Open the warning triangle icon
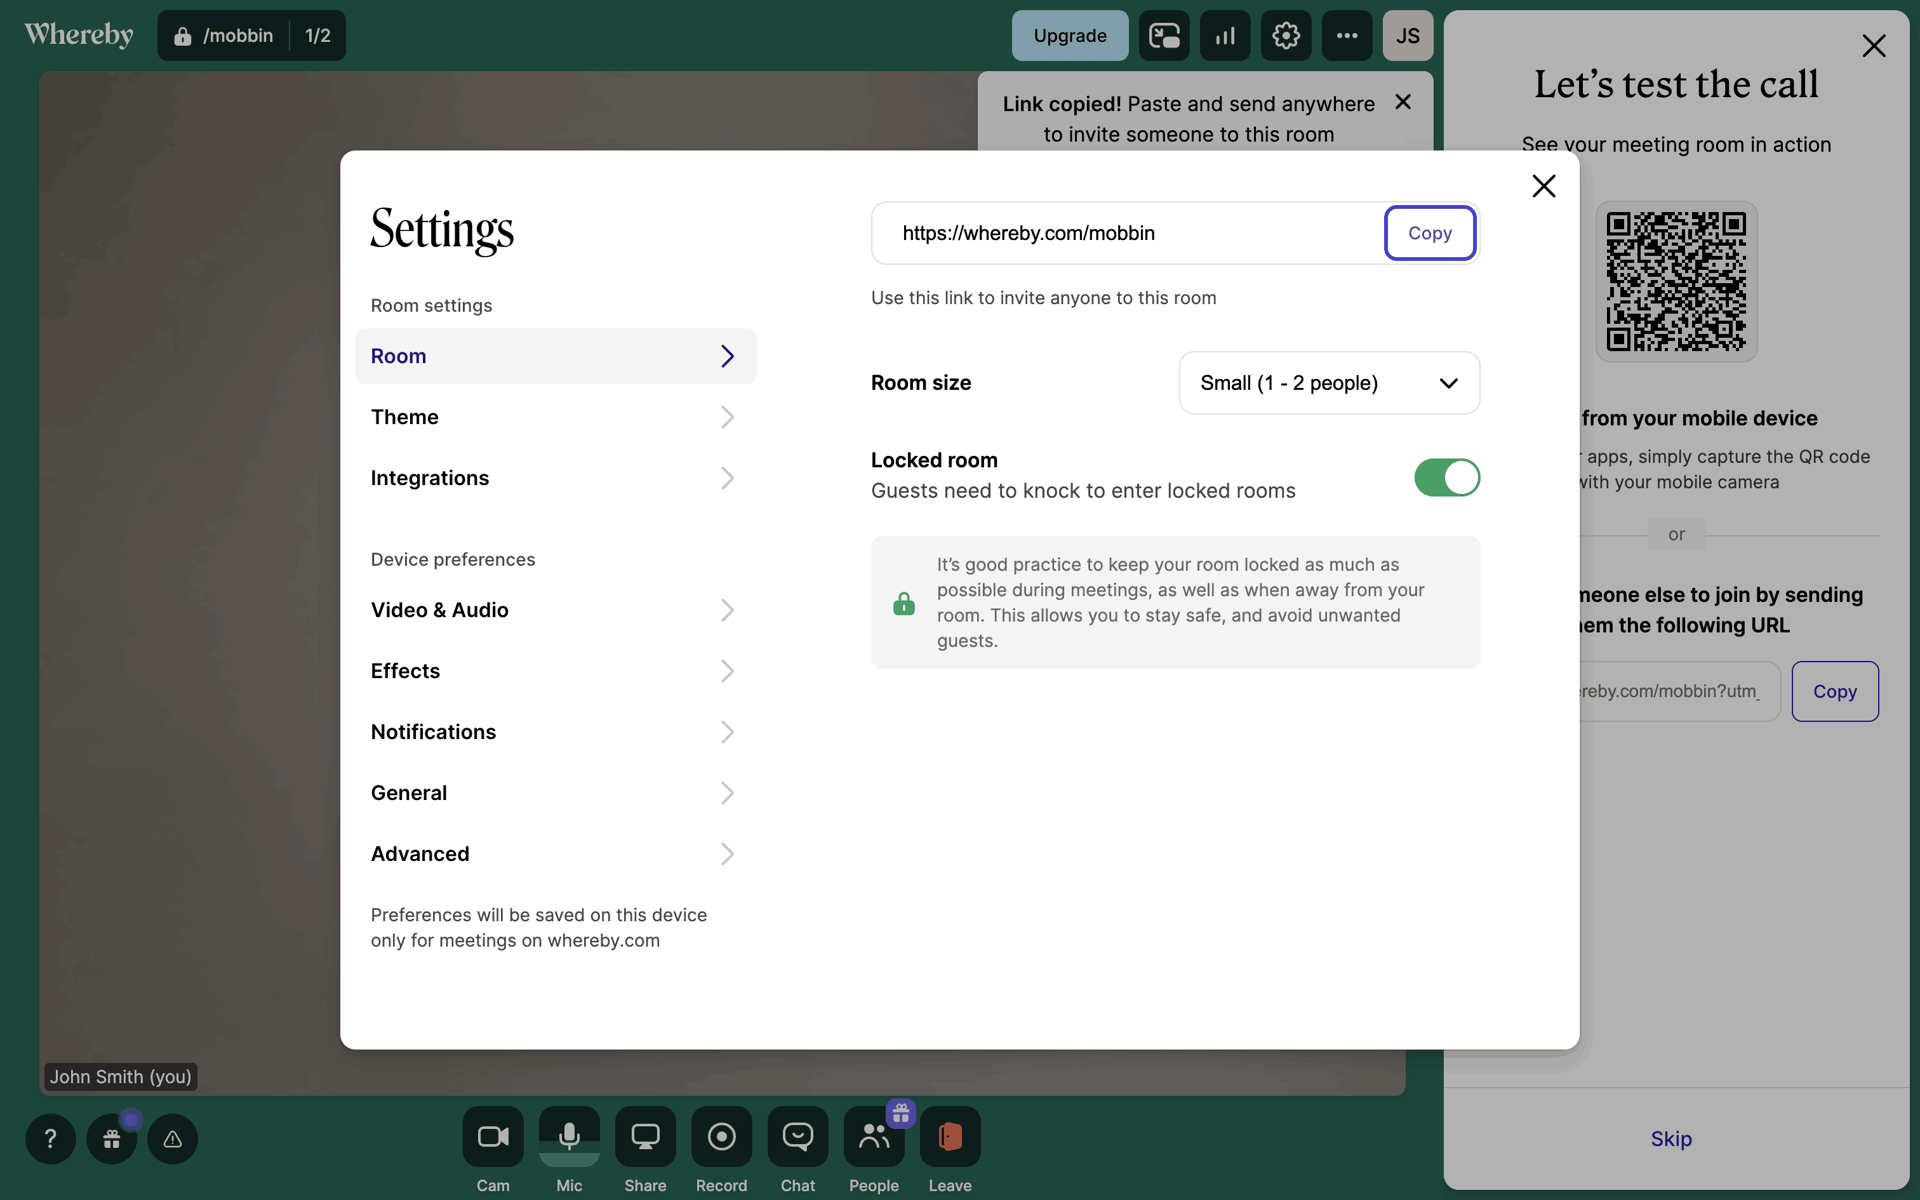The height and width of the screenshot is (1200, 1920). point(173,1138)
